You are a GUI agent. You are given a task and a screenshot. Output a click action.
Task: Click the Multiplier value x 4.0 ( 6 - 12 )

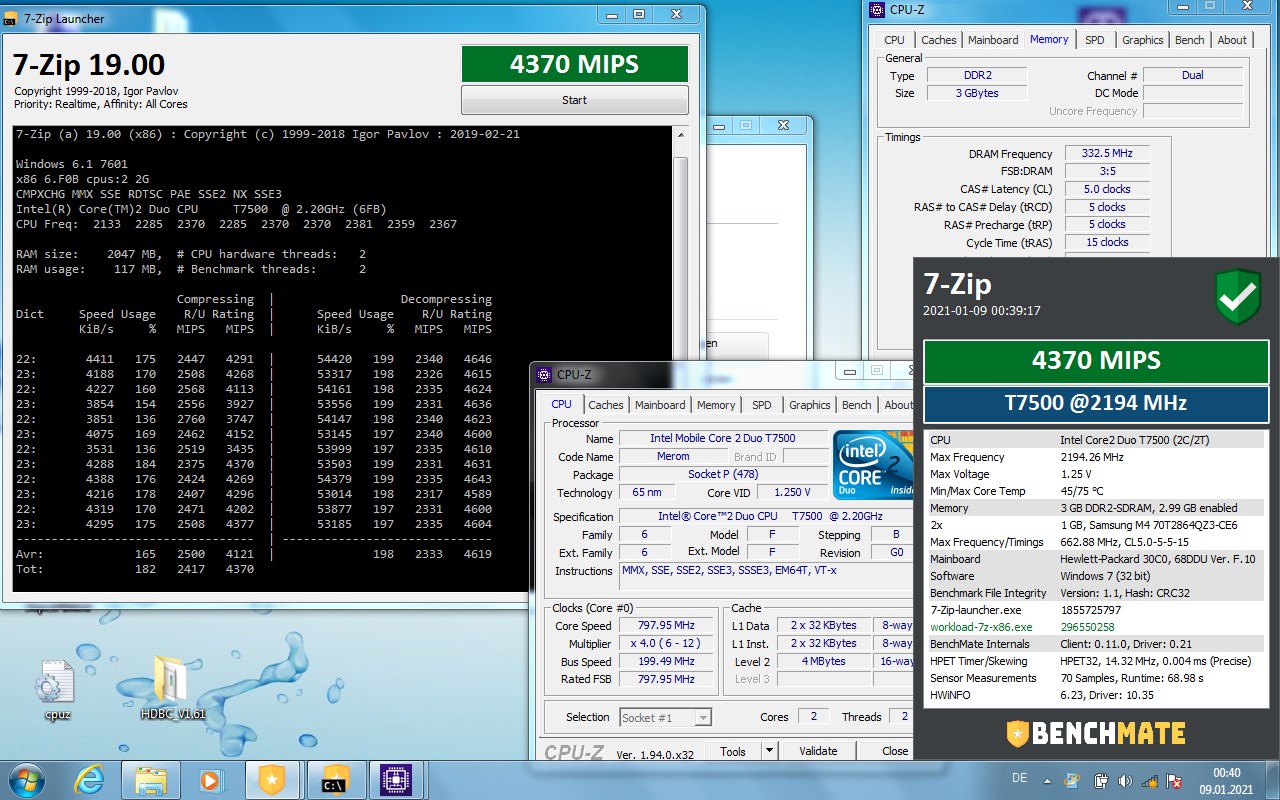coord(668,644)
